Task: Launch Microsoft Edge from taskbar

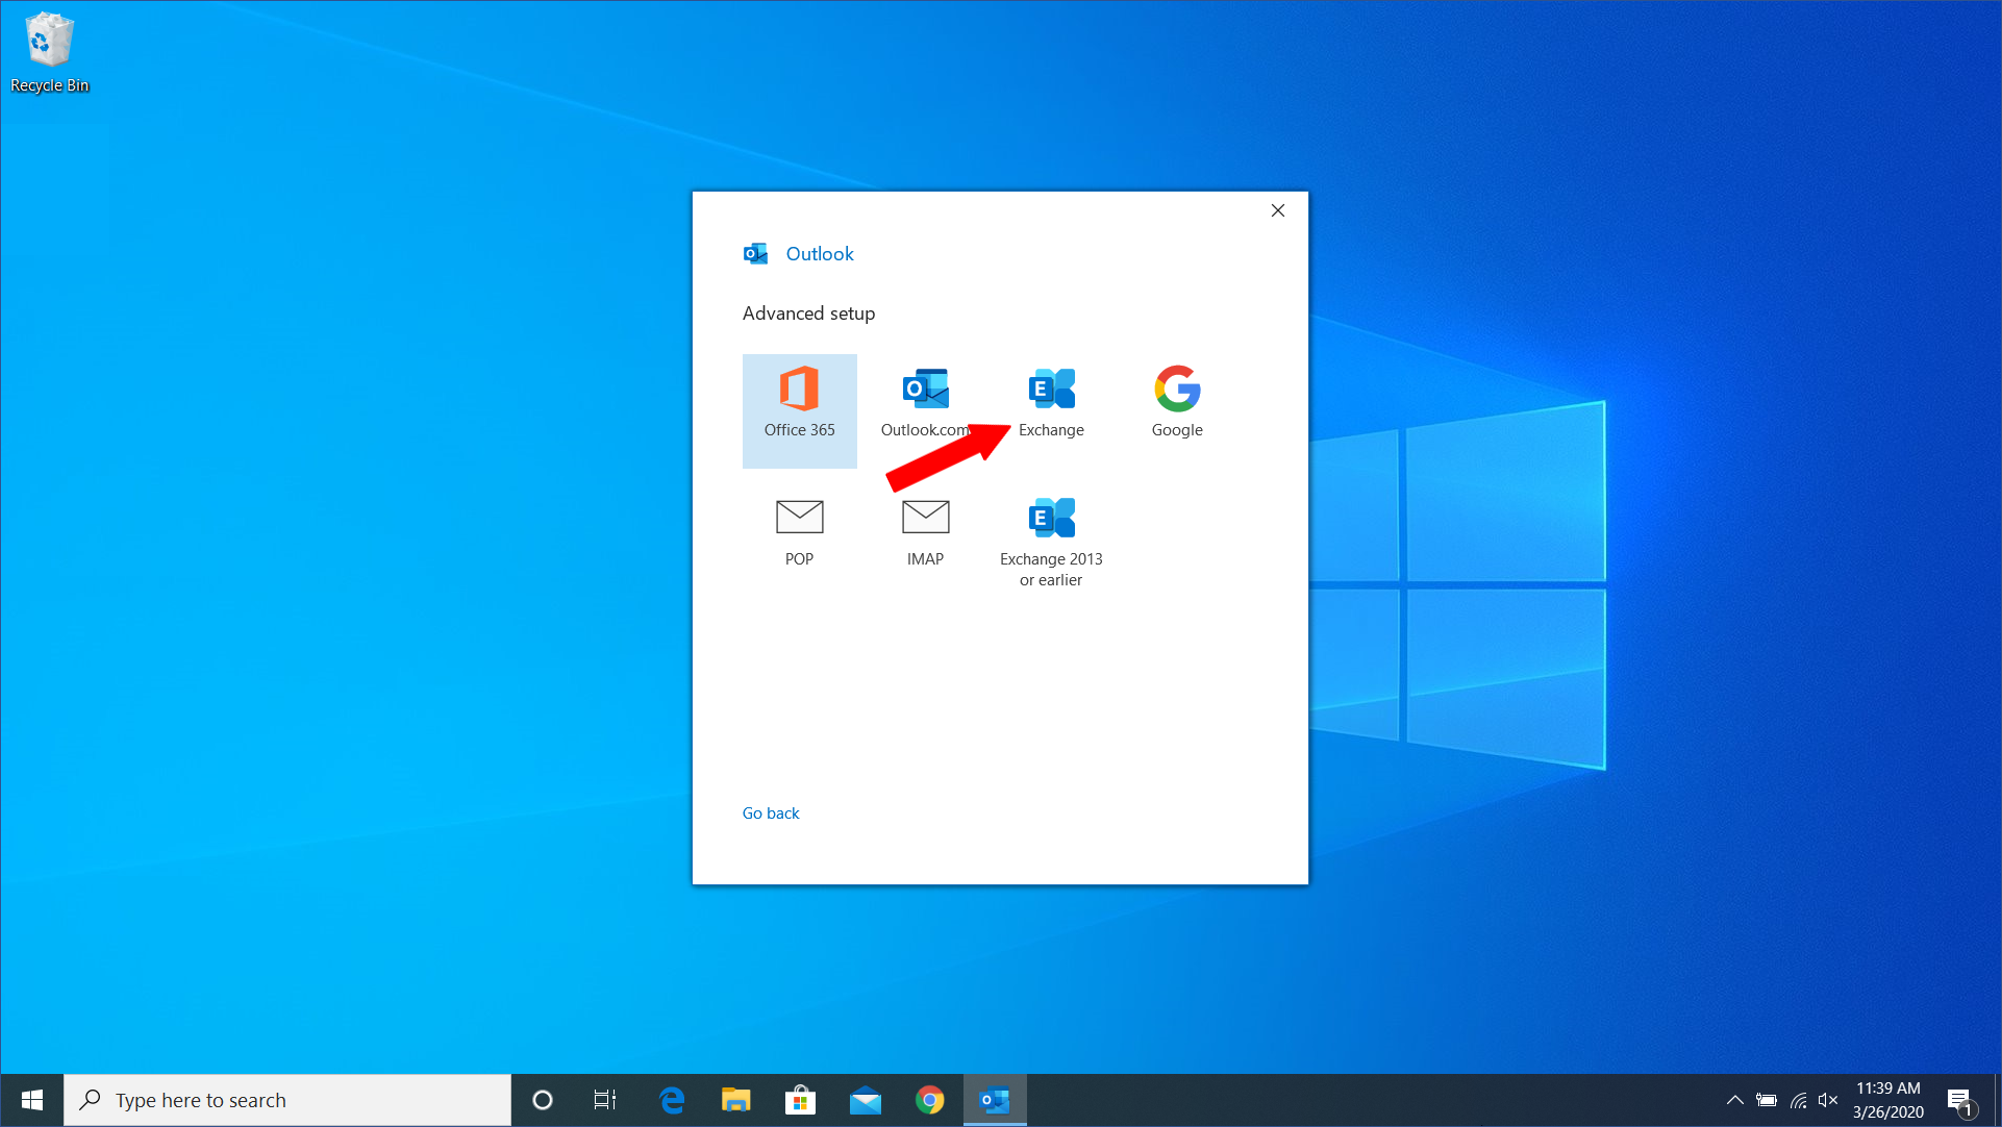Action: click(x=671, y=1100)
